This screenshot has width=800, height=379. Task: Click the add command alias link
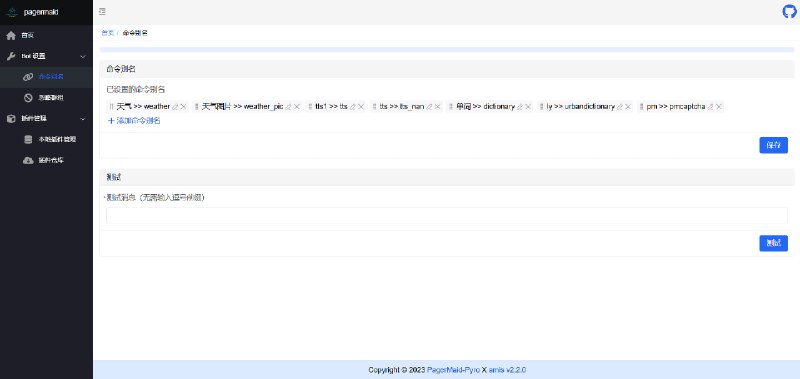[135, 121]
